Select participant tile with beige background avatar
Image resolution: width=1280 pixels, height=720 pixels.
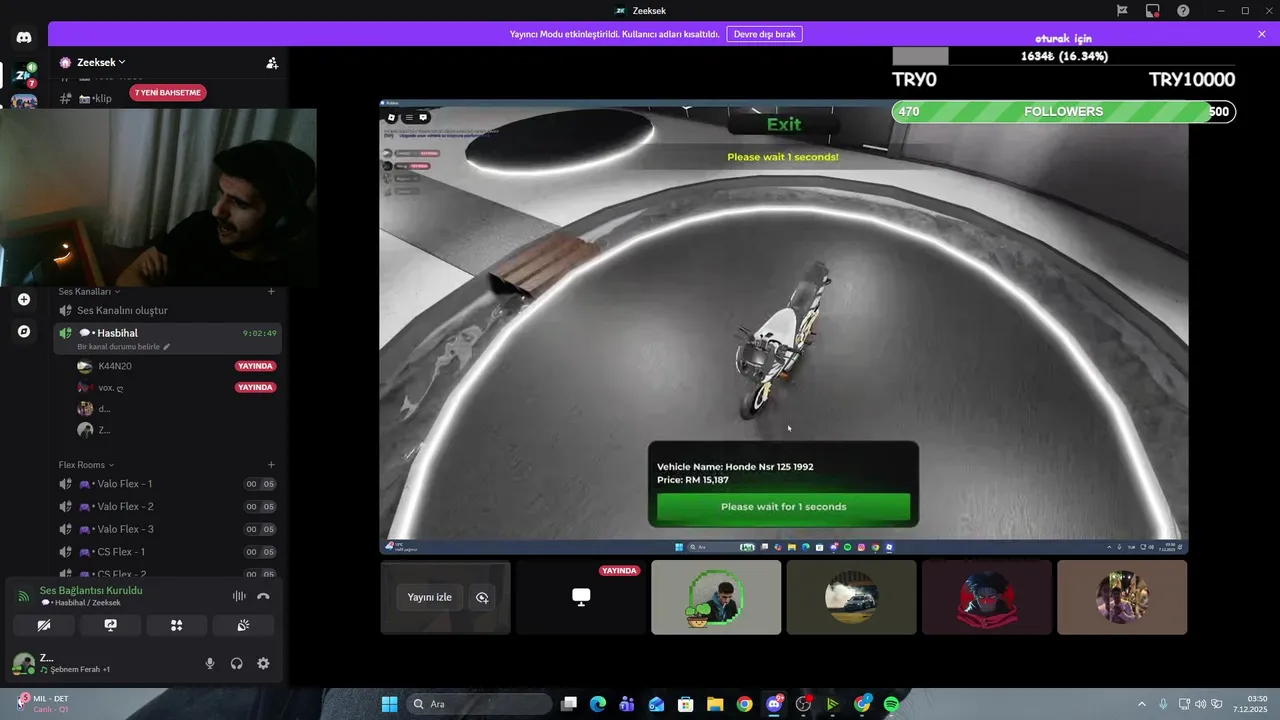click(1122, 597)
